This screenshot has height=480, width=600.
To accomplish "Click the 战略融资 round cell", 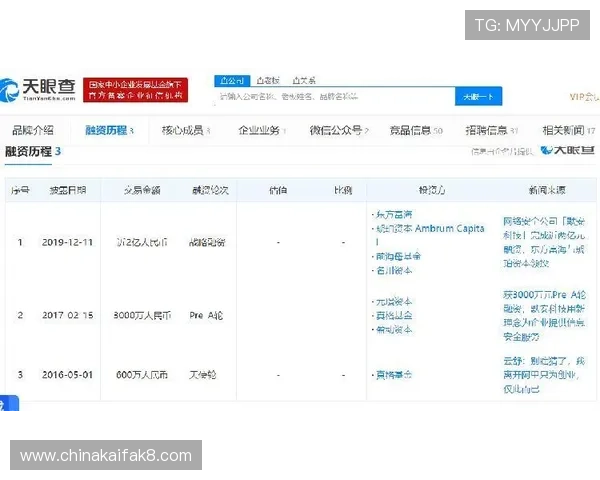I will (207, 242).
